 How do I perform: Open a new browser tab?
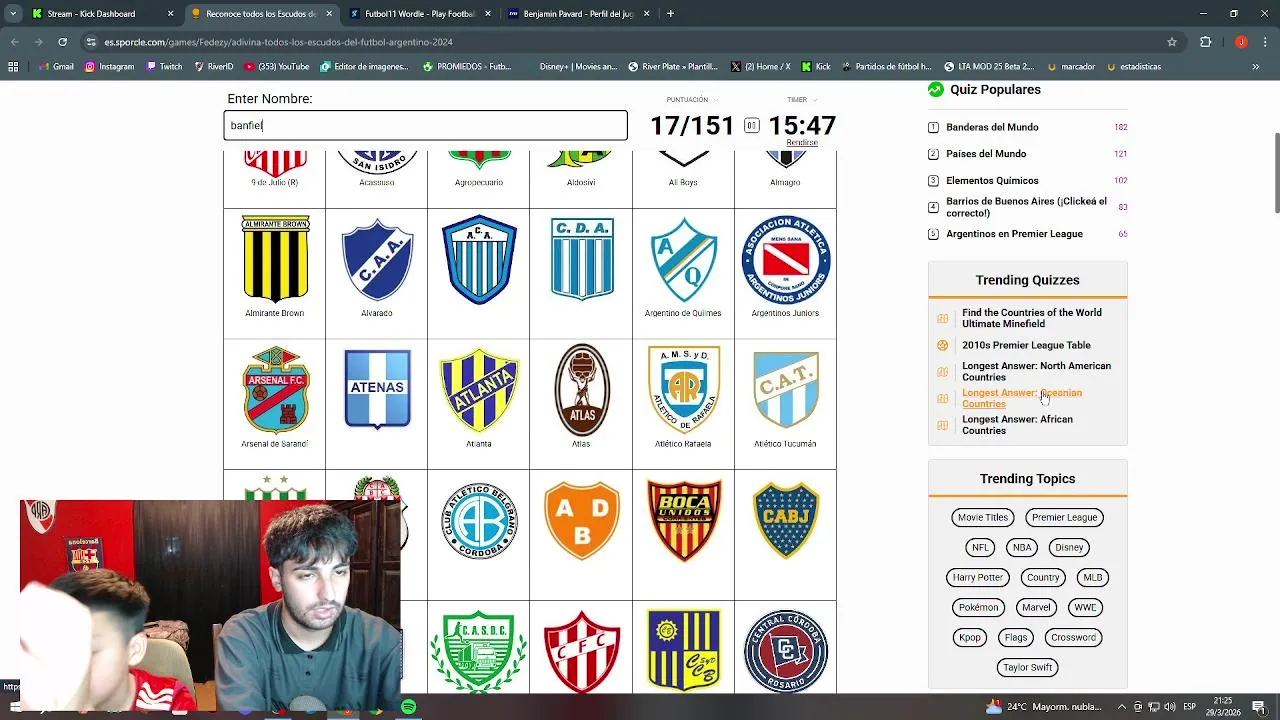coord(670,14)
